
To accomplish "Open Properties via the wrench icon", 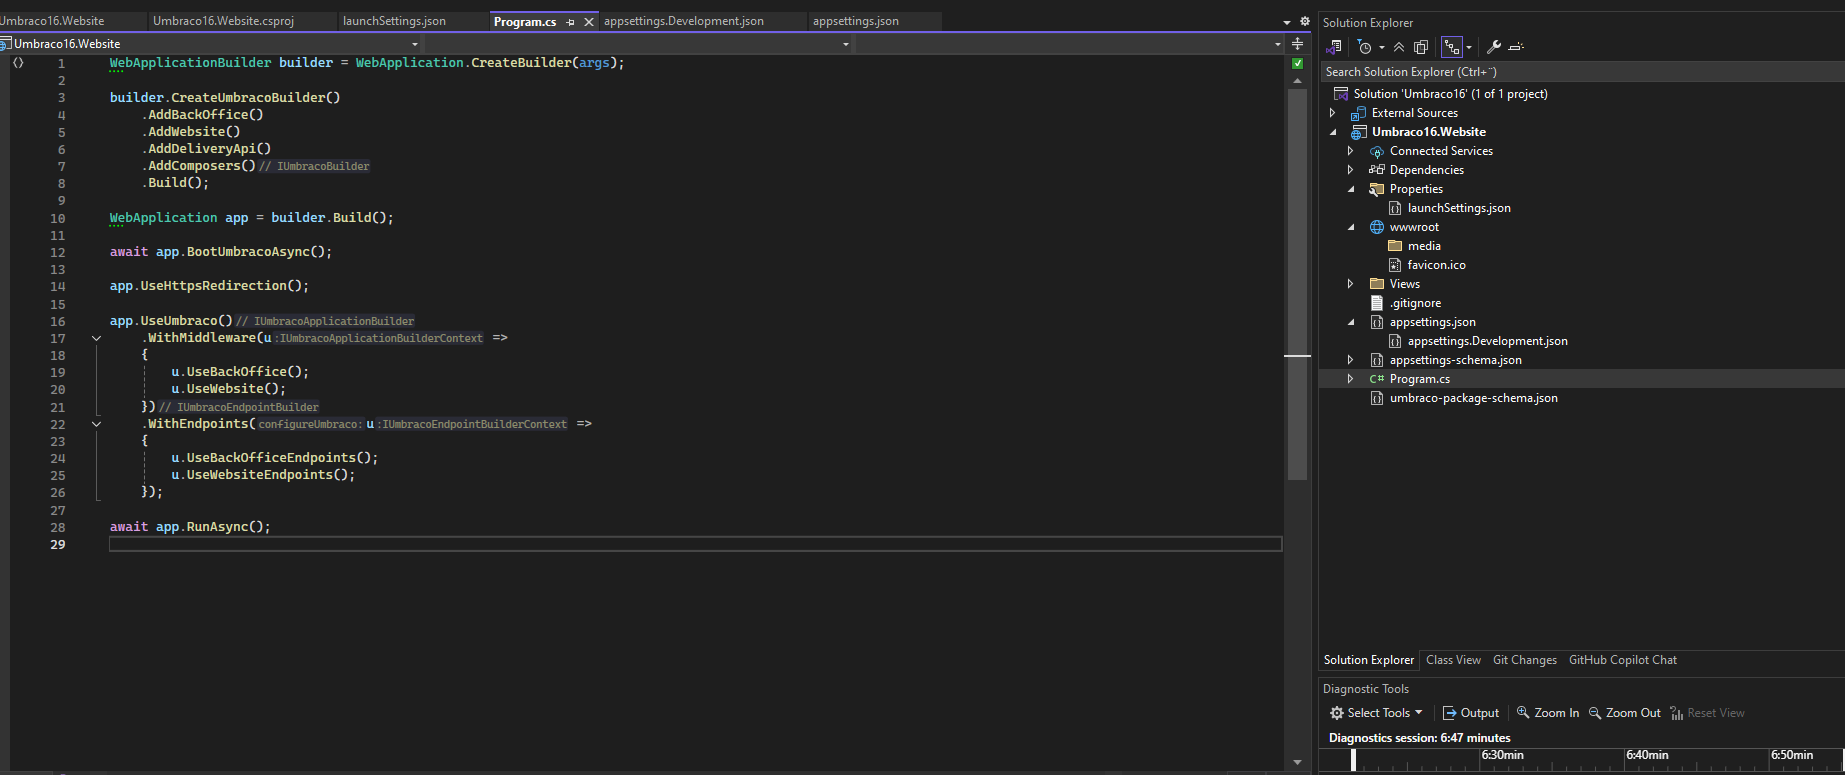I will pyautogui.click(x=1494, y=47).
